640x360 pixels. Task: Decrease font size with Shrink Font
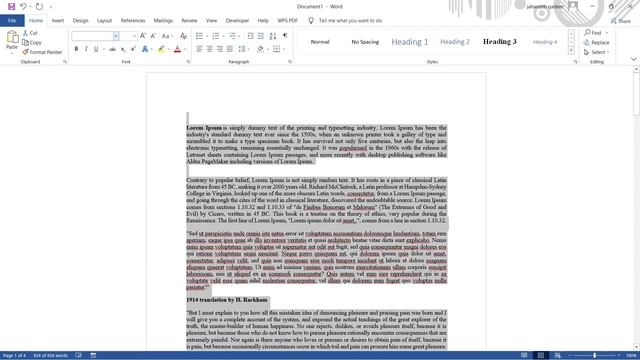(153, 36)
